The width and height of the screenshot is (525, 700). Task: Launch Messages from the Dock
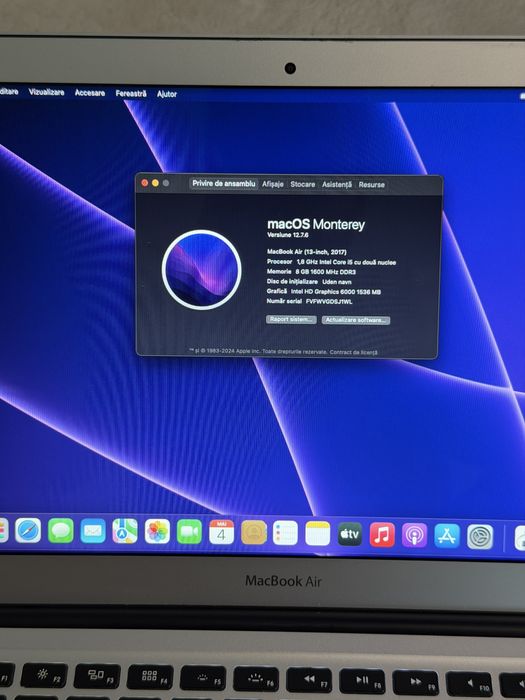coord(61,531)
